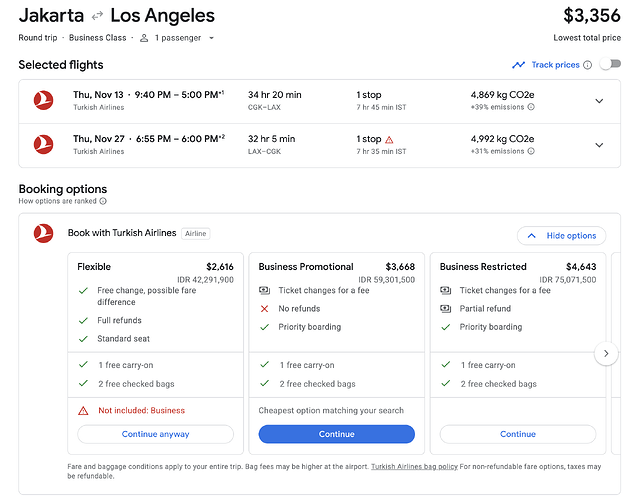
Task: Click Turkish Airlines logo on Nov 13 flight
Action: [x=43, y=100]
